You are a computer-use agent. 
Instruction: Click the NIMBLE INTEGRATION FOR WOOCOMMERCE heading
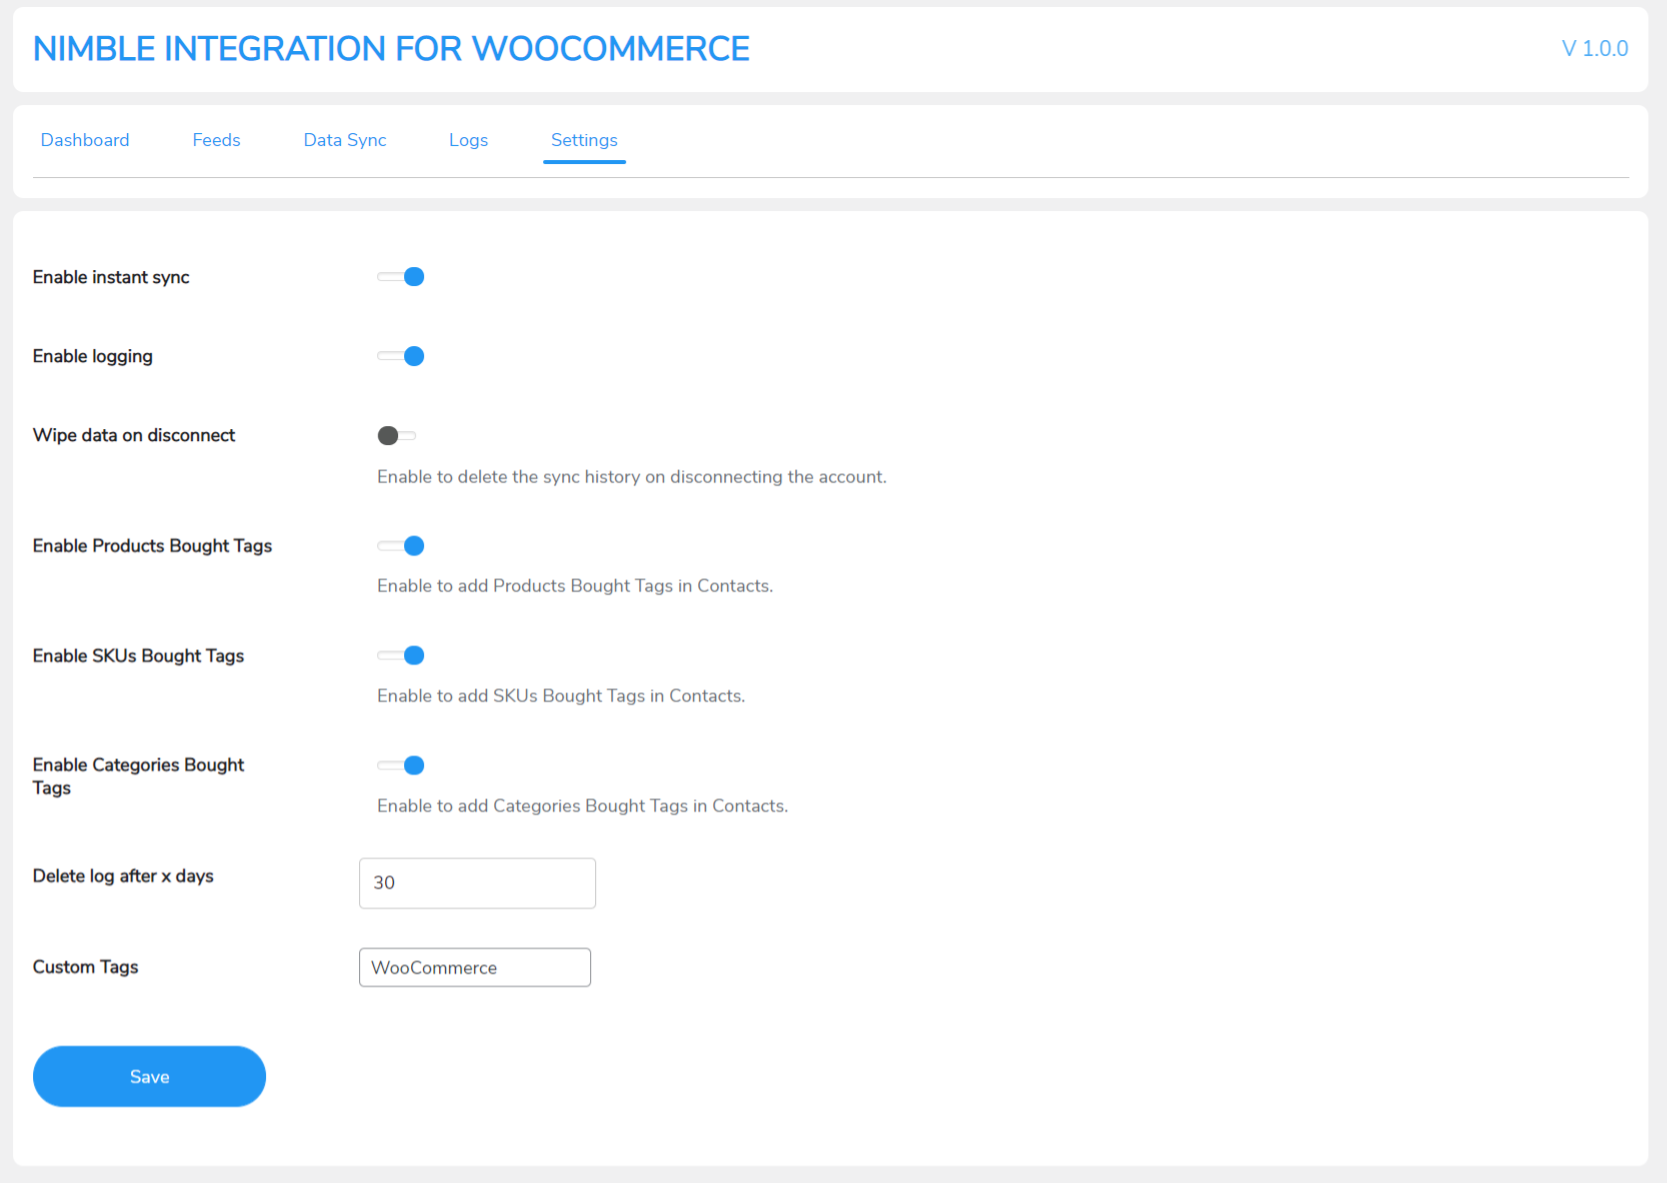[390, 48]
